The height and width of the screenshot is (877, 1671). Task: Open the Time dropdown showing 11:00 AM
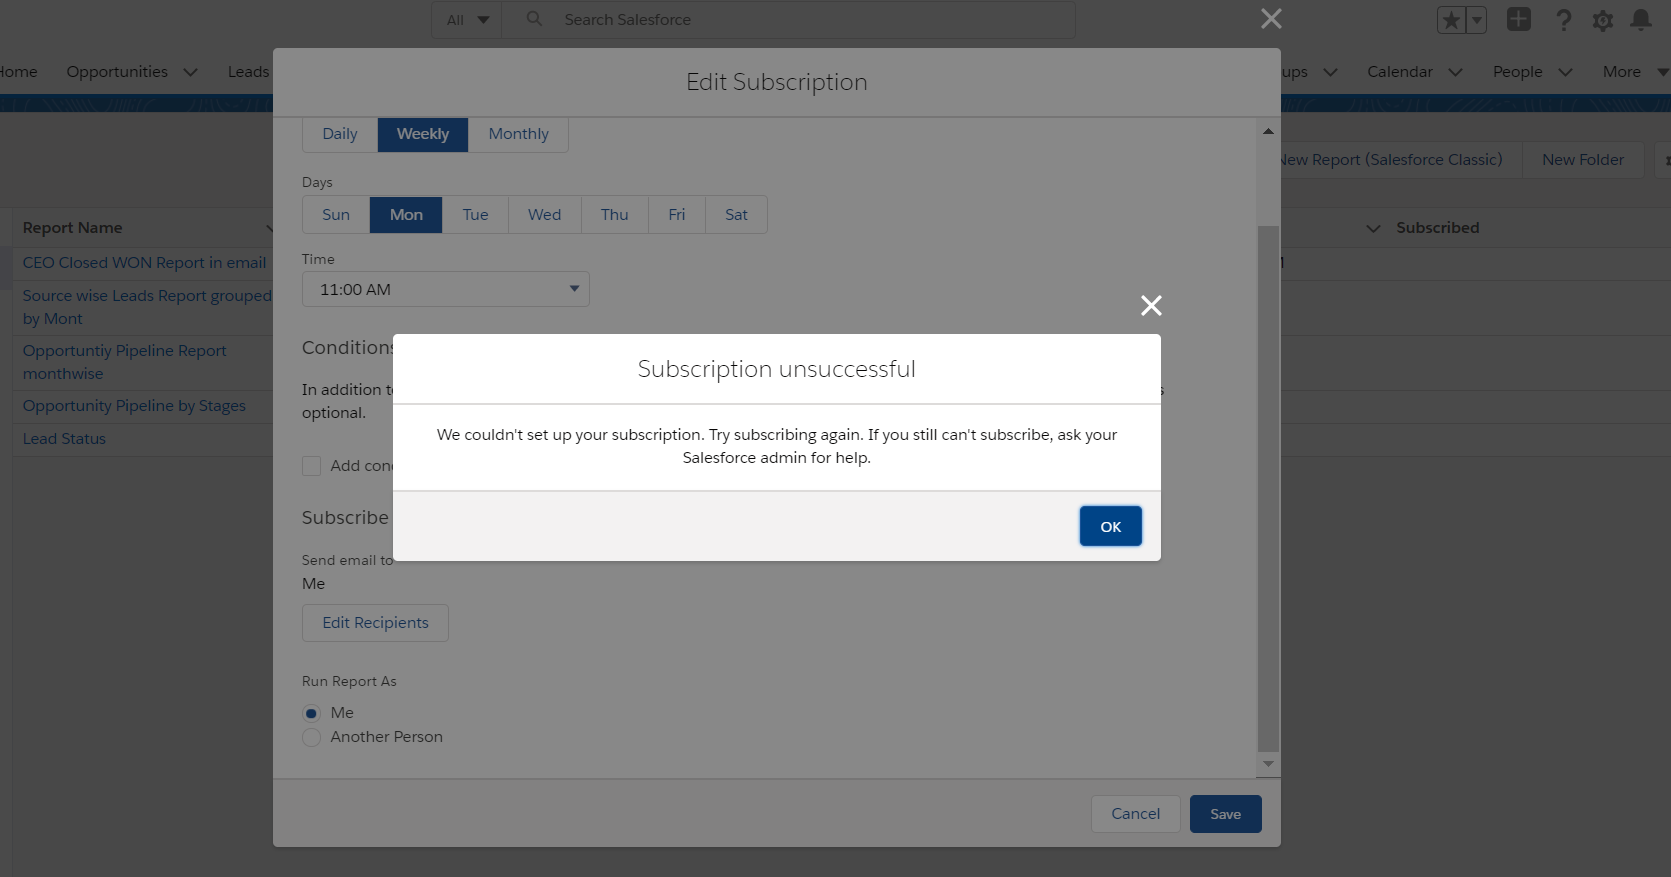click(x=445, y=289)
